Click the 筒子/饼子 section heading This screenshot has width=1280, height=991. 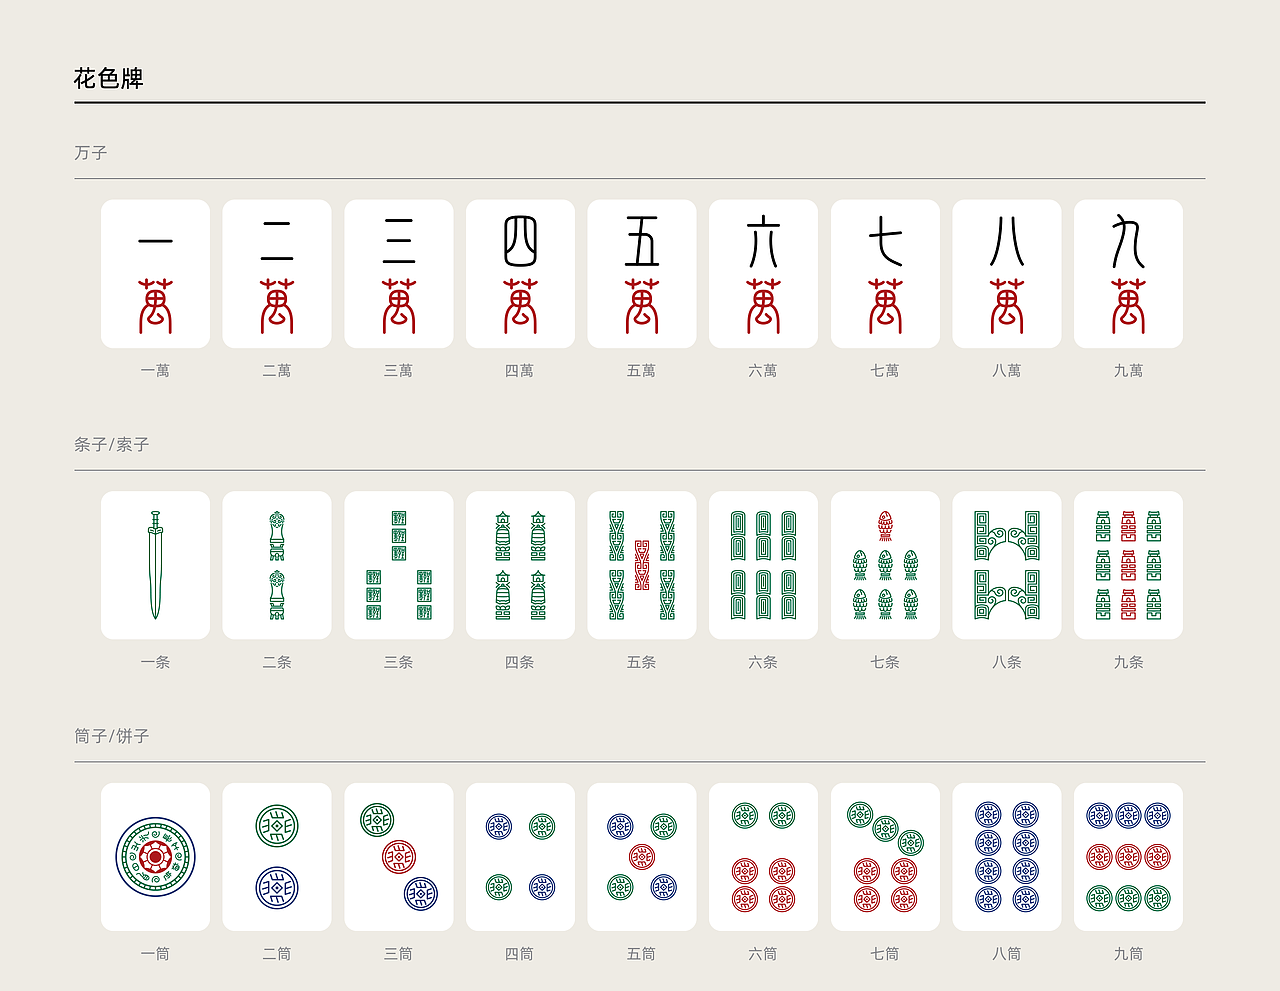point(112,736)
